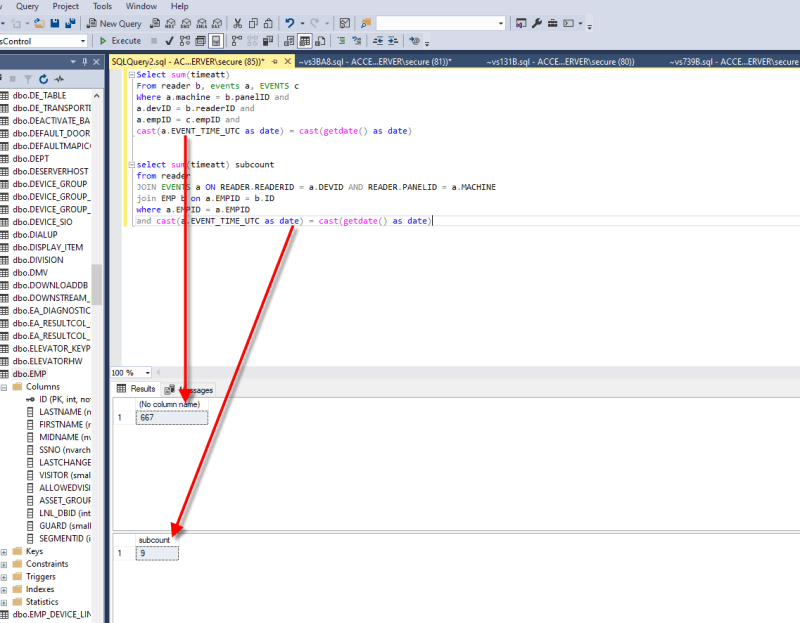Click the Copy icon in toolbar

253,23
